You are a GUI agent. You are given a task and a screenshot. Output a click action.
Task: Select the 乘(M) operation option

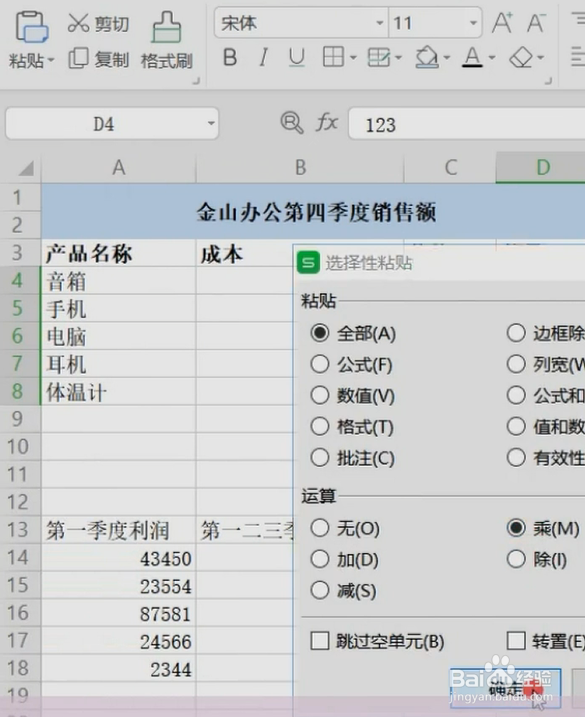[516, 528]
